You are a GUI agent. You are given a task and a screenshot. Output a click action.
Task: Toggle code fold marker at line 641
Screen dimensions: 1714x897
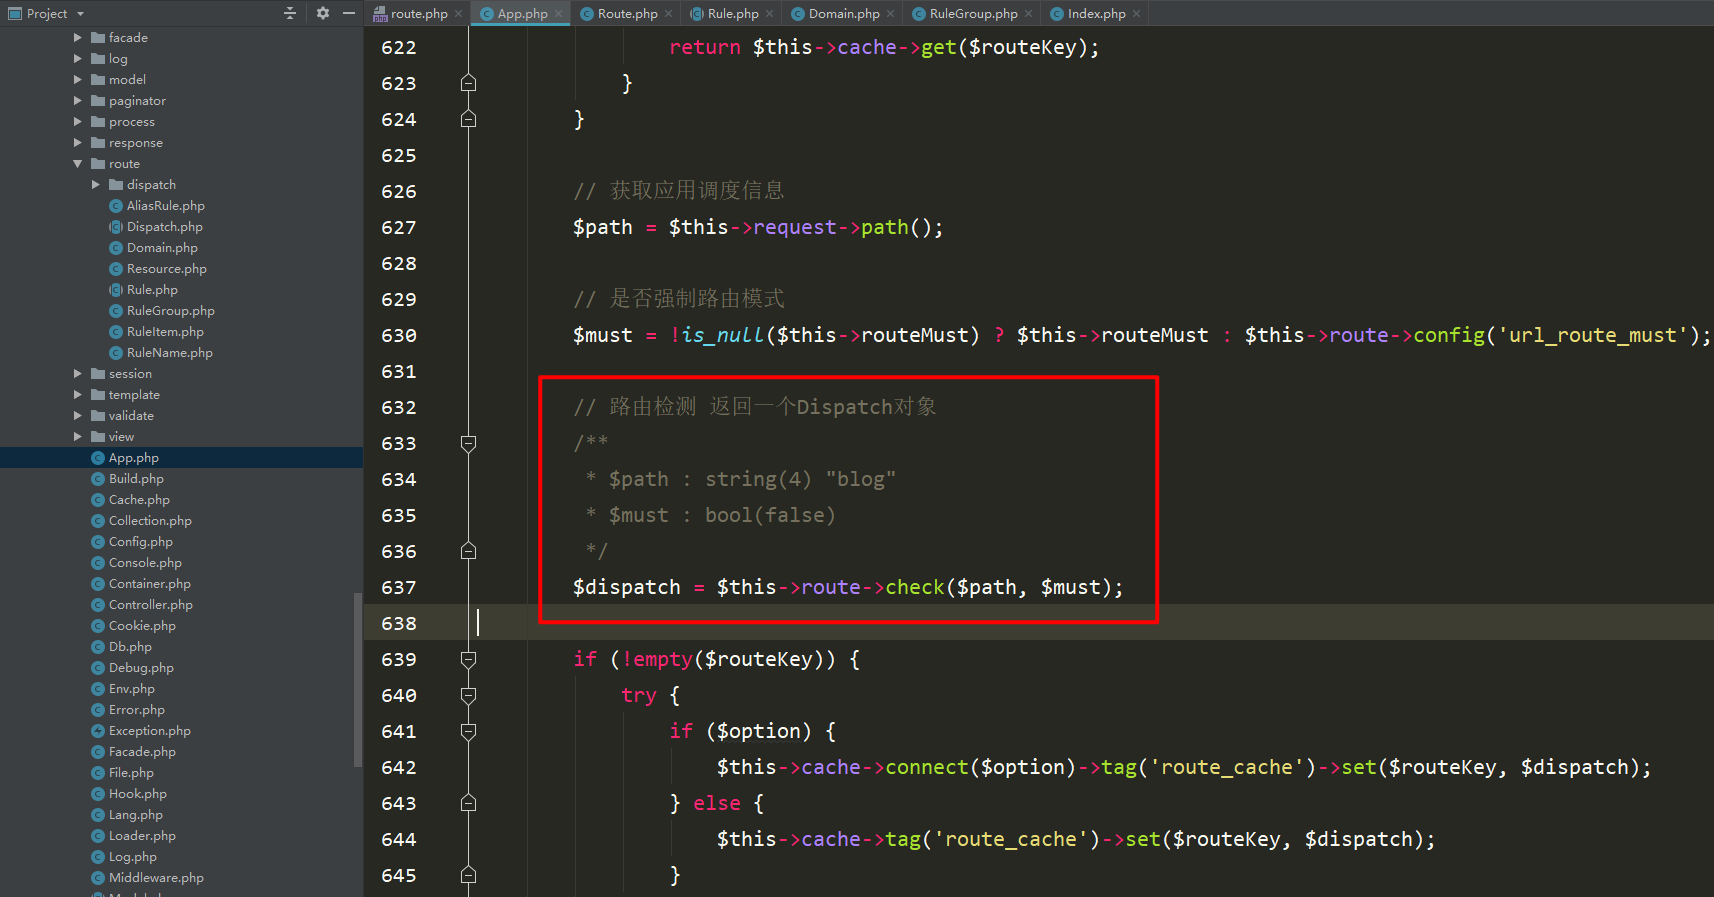[x=468, y=731]
